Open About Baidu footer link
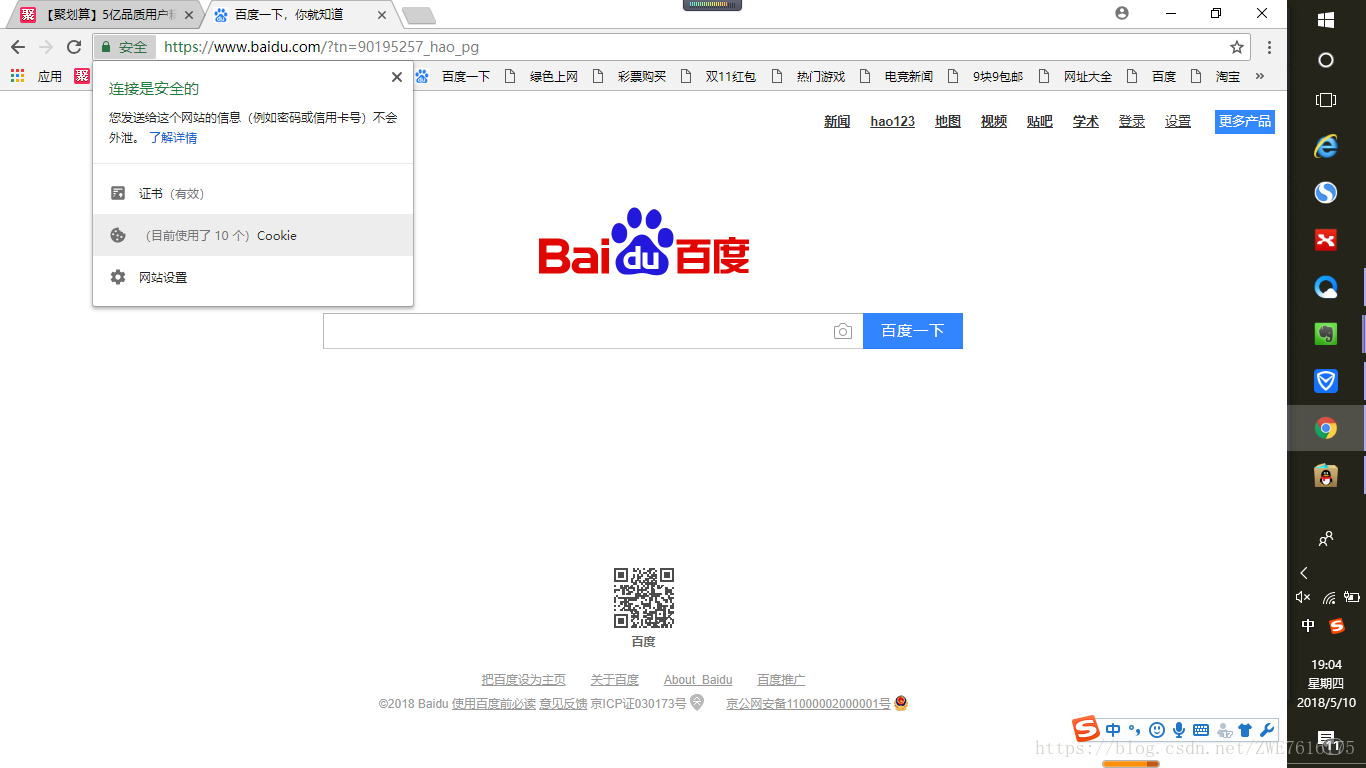Image resolution: width=1366 pixels, height=768 pixels. pyautogui.click(x=698, y=680)
